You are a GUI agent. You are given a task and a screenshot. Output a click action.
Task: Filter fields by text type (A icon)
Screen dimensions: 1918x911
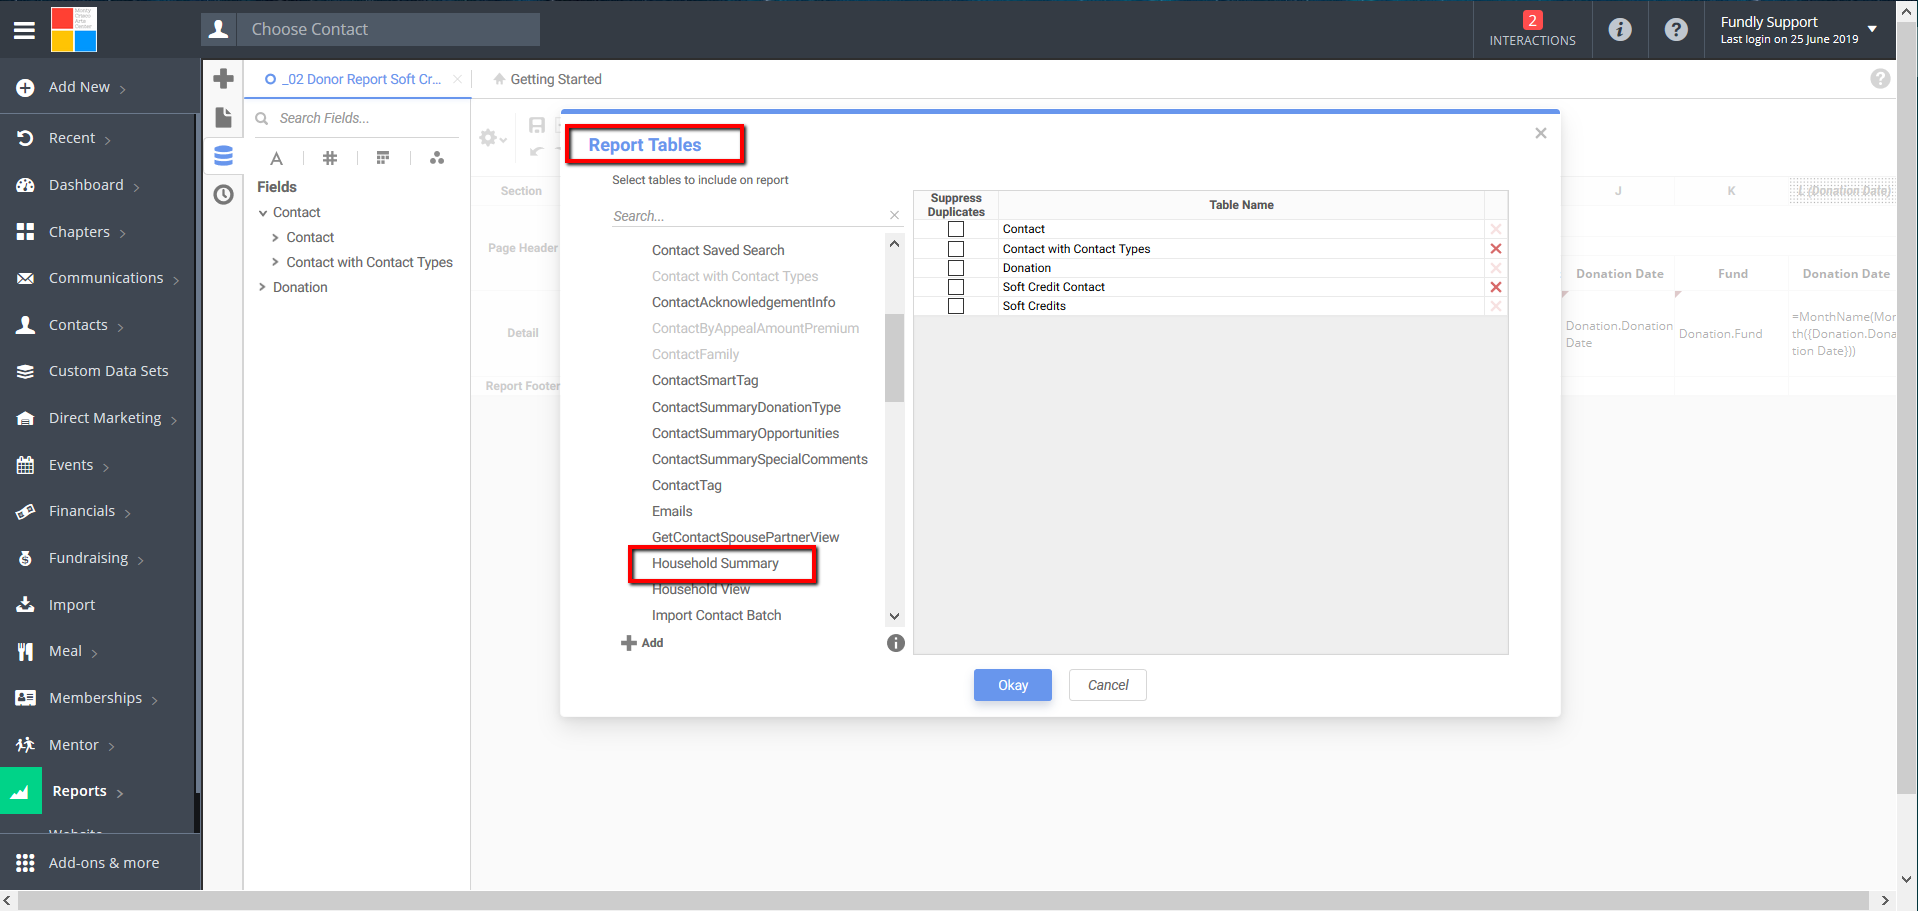[x=277, y=158]
